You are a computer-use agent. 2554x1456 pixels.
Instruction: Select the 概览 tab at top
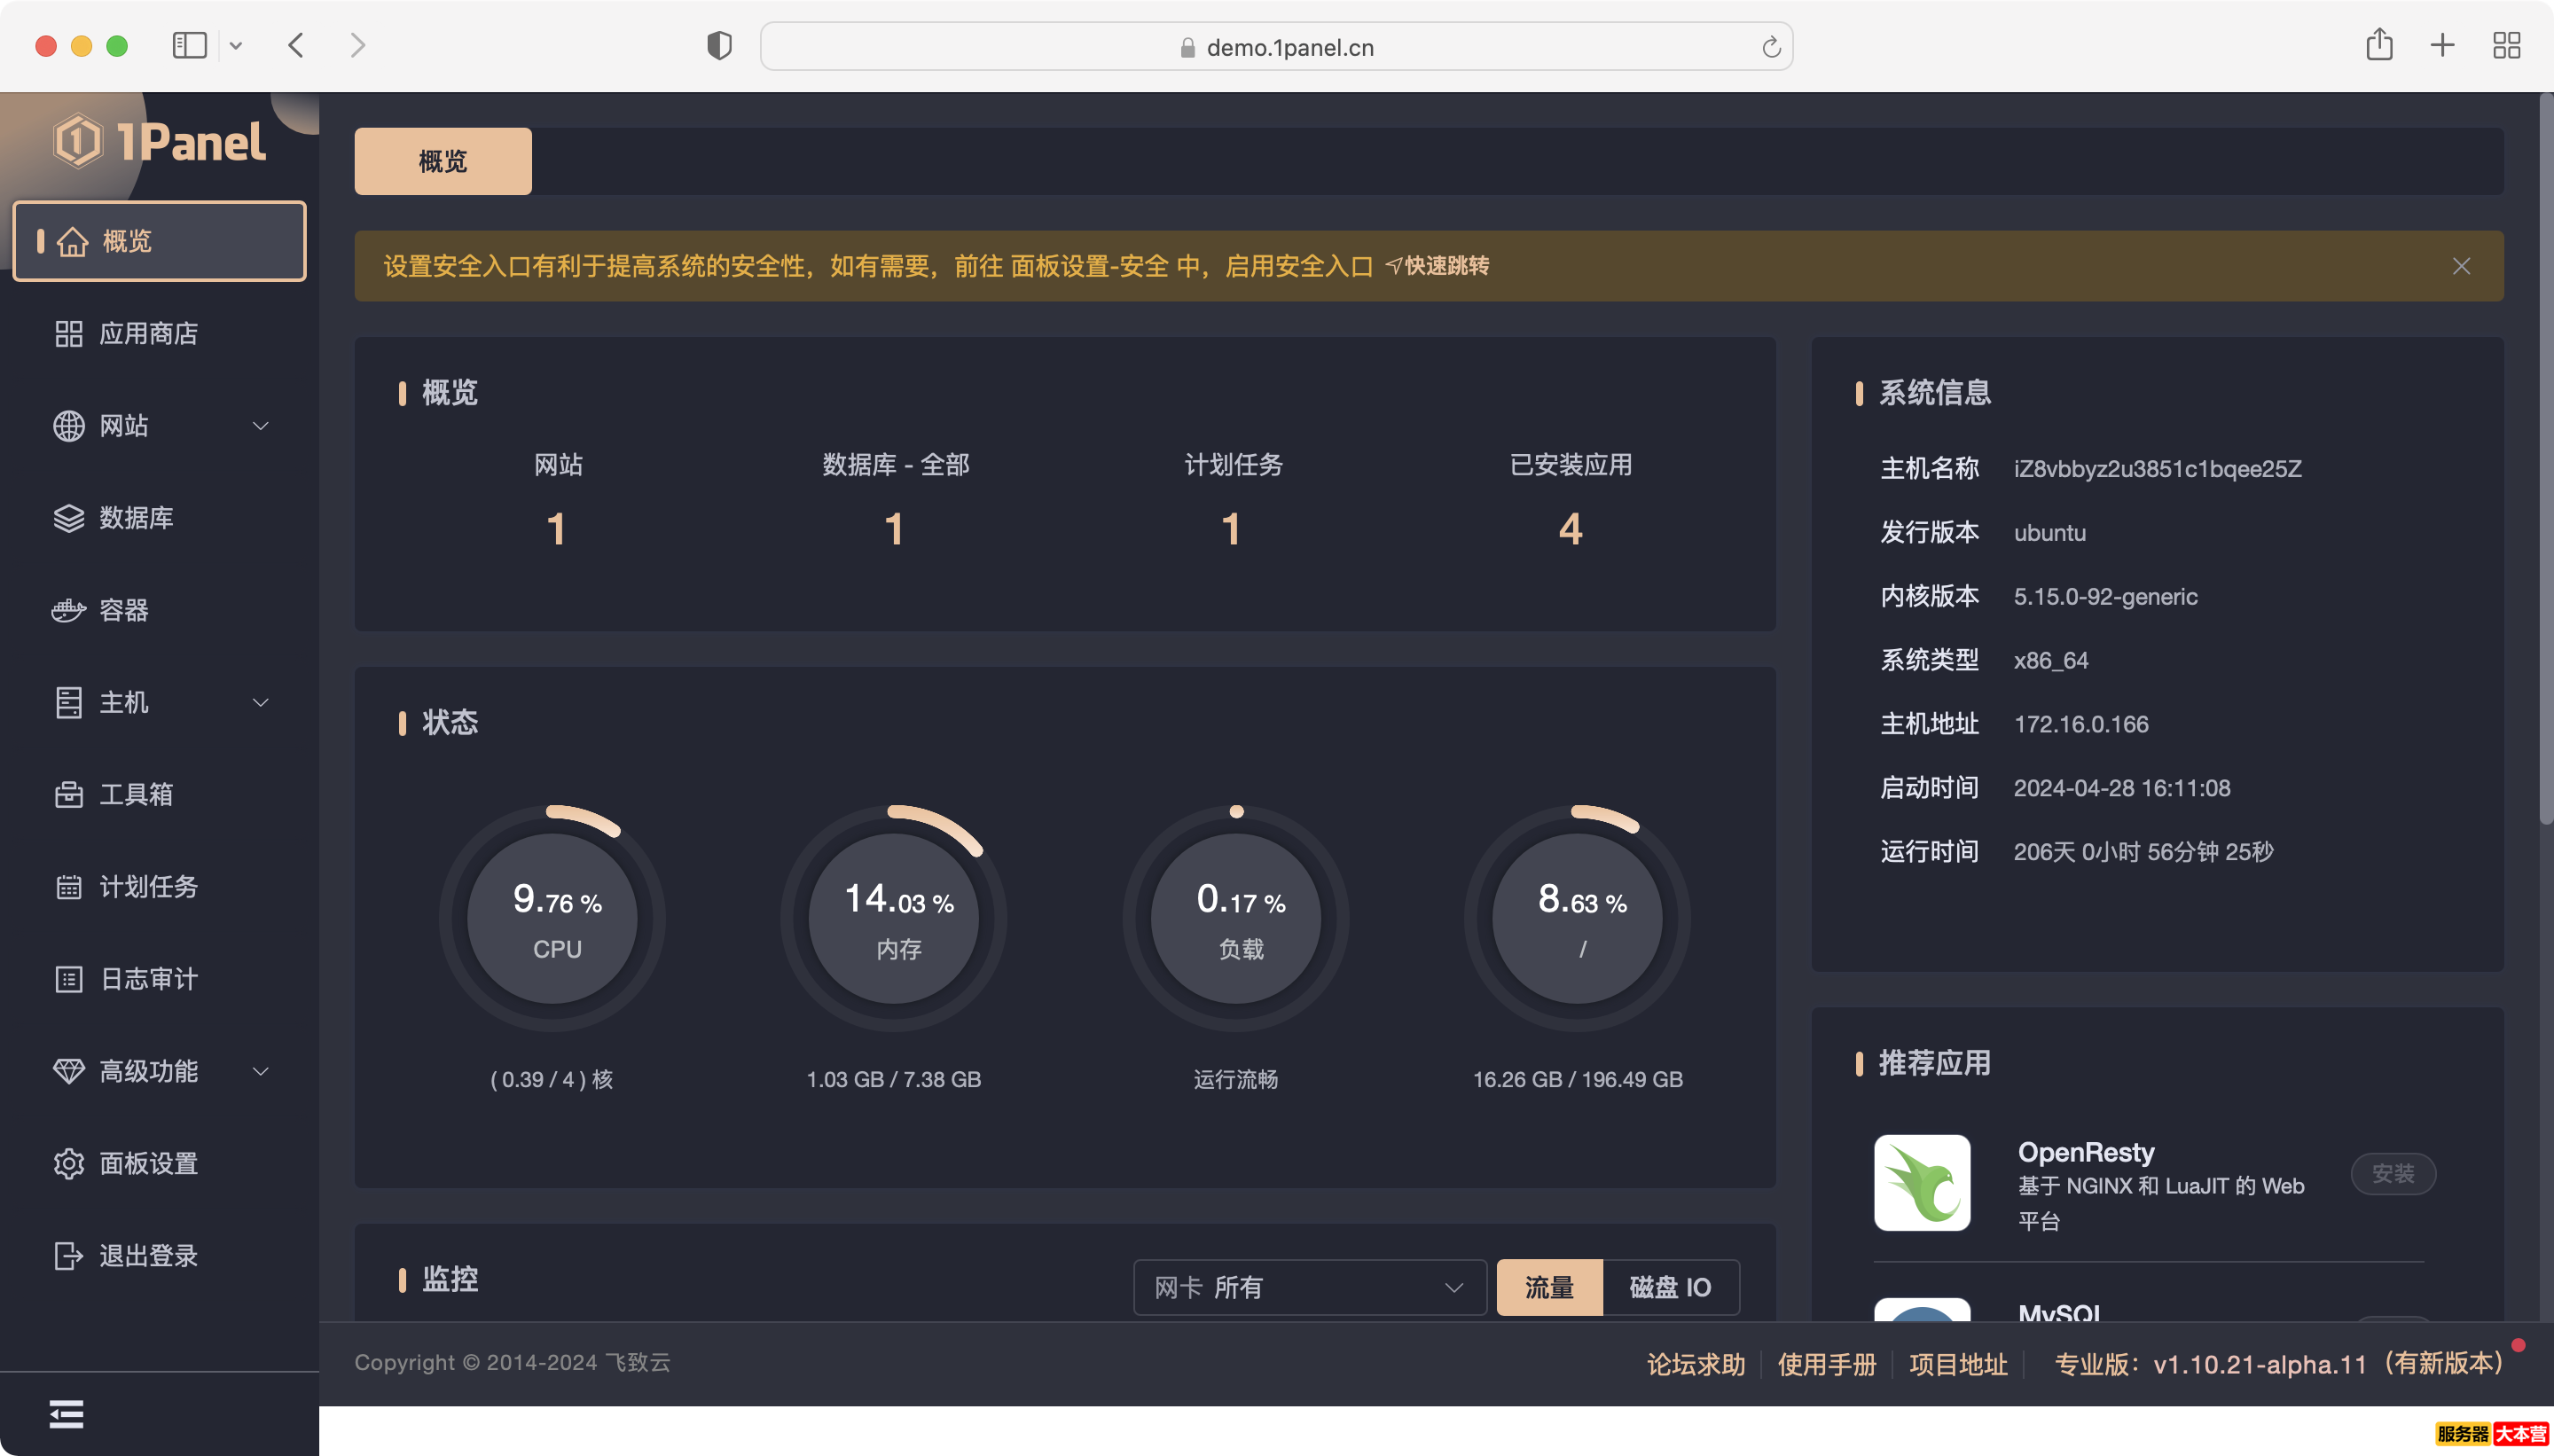442,161
